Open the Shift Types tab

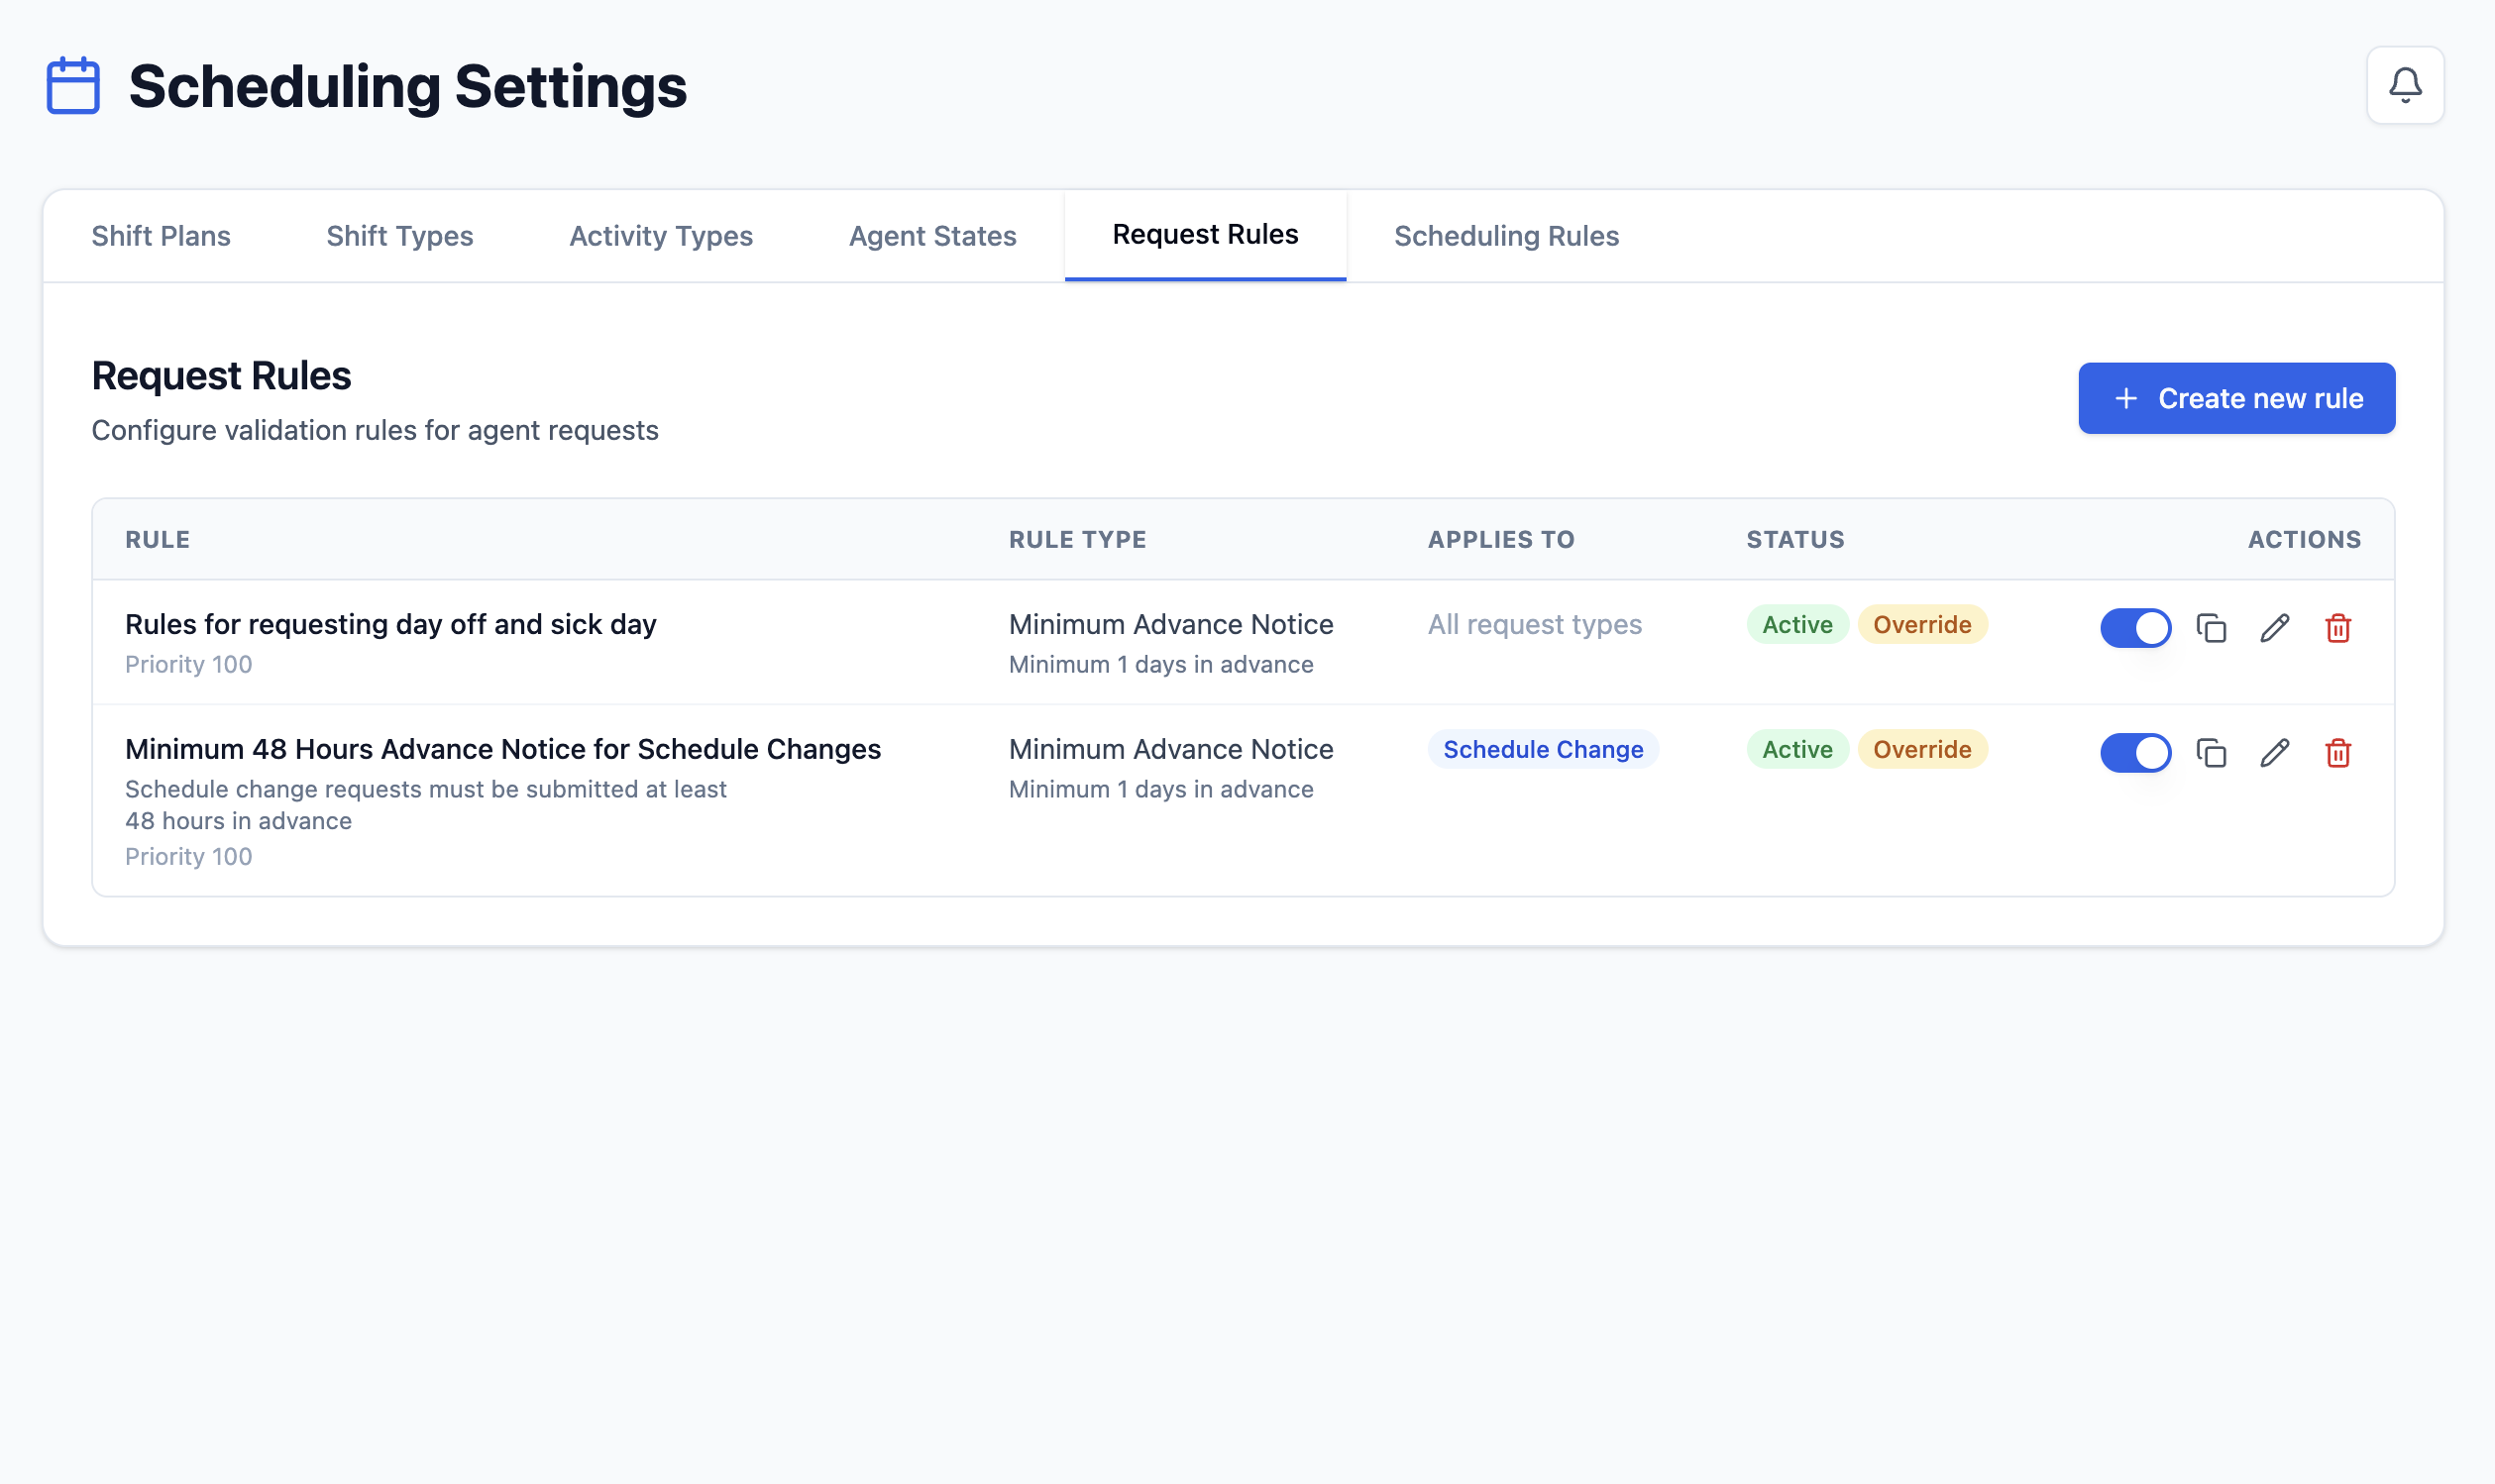[x=400, y=236]
